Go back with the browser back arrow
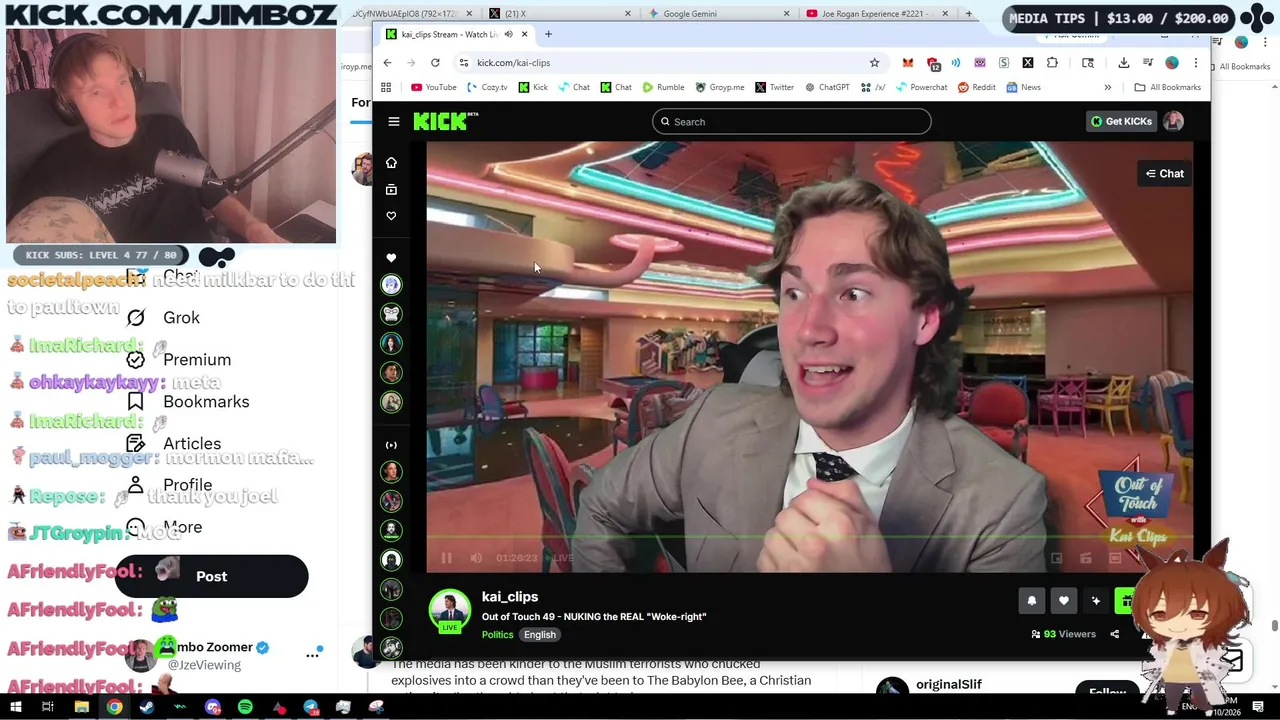 pyautogui.click(x=388, y=63)
